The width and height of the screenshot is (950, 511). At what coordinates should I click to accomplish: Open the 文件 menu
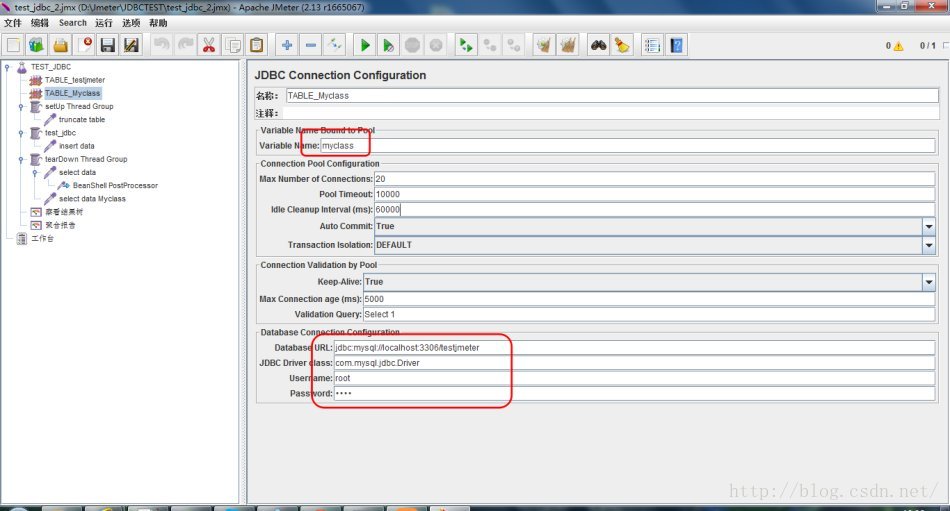click(x=13, y=23)
